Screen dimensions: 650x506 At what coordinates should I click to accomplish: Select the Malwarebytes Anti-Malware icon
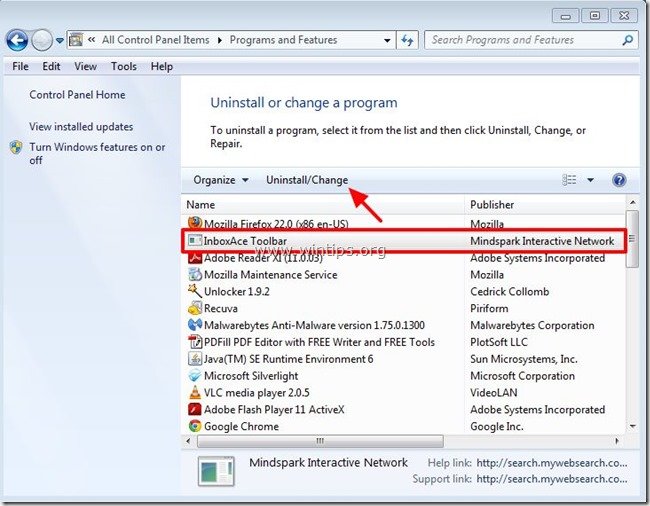pyautogui.click(x=195, y=325)
